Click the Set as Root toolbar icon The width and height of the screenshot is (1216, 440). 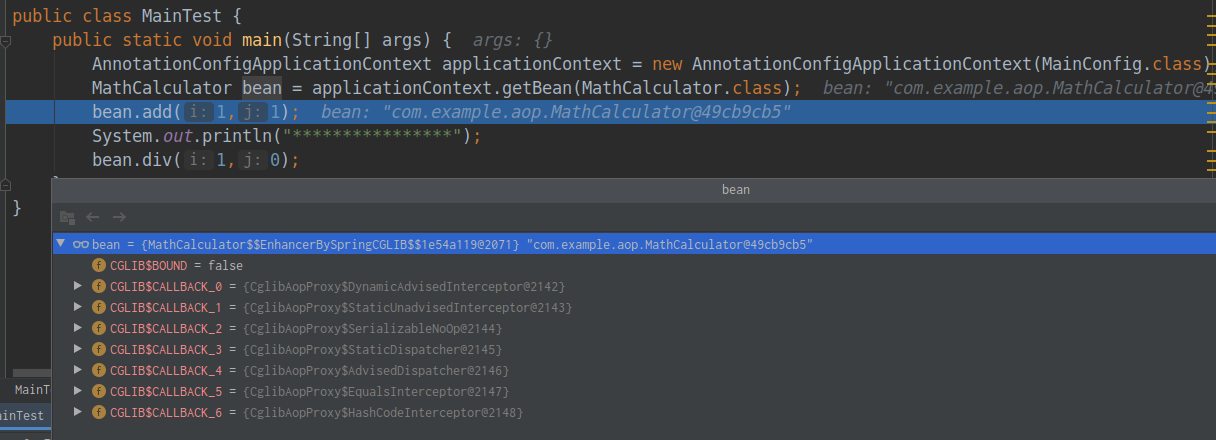click(67, 217)
